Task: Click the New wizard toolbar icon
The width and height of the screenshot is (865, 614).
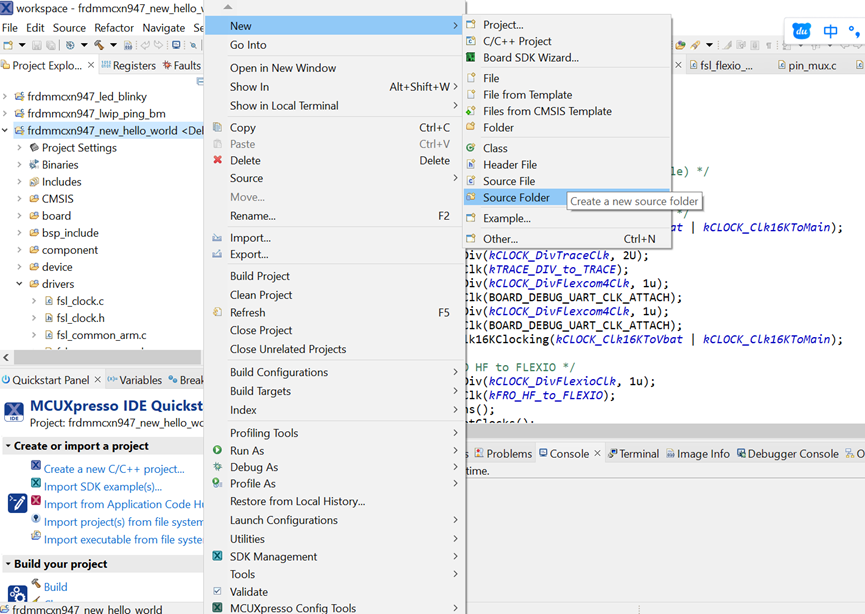Action: [x=9, y=45]
